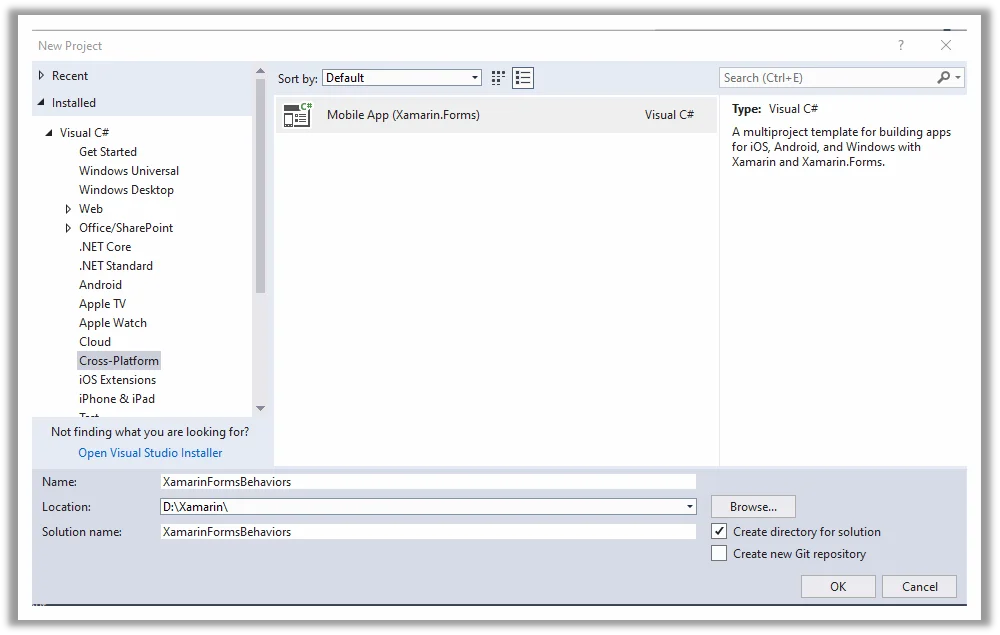The height and width of the screenshot is (635, 1000).
Task: Collapse the Visual C# node
Action: (x=49, y=133)
